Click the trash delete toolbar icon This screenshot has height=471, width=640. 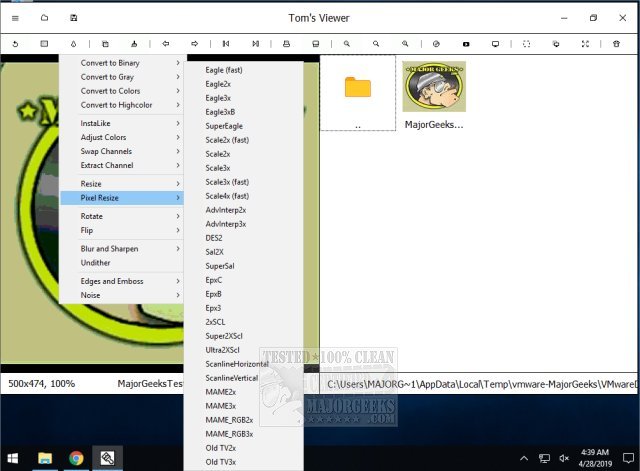pos(616,44)
